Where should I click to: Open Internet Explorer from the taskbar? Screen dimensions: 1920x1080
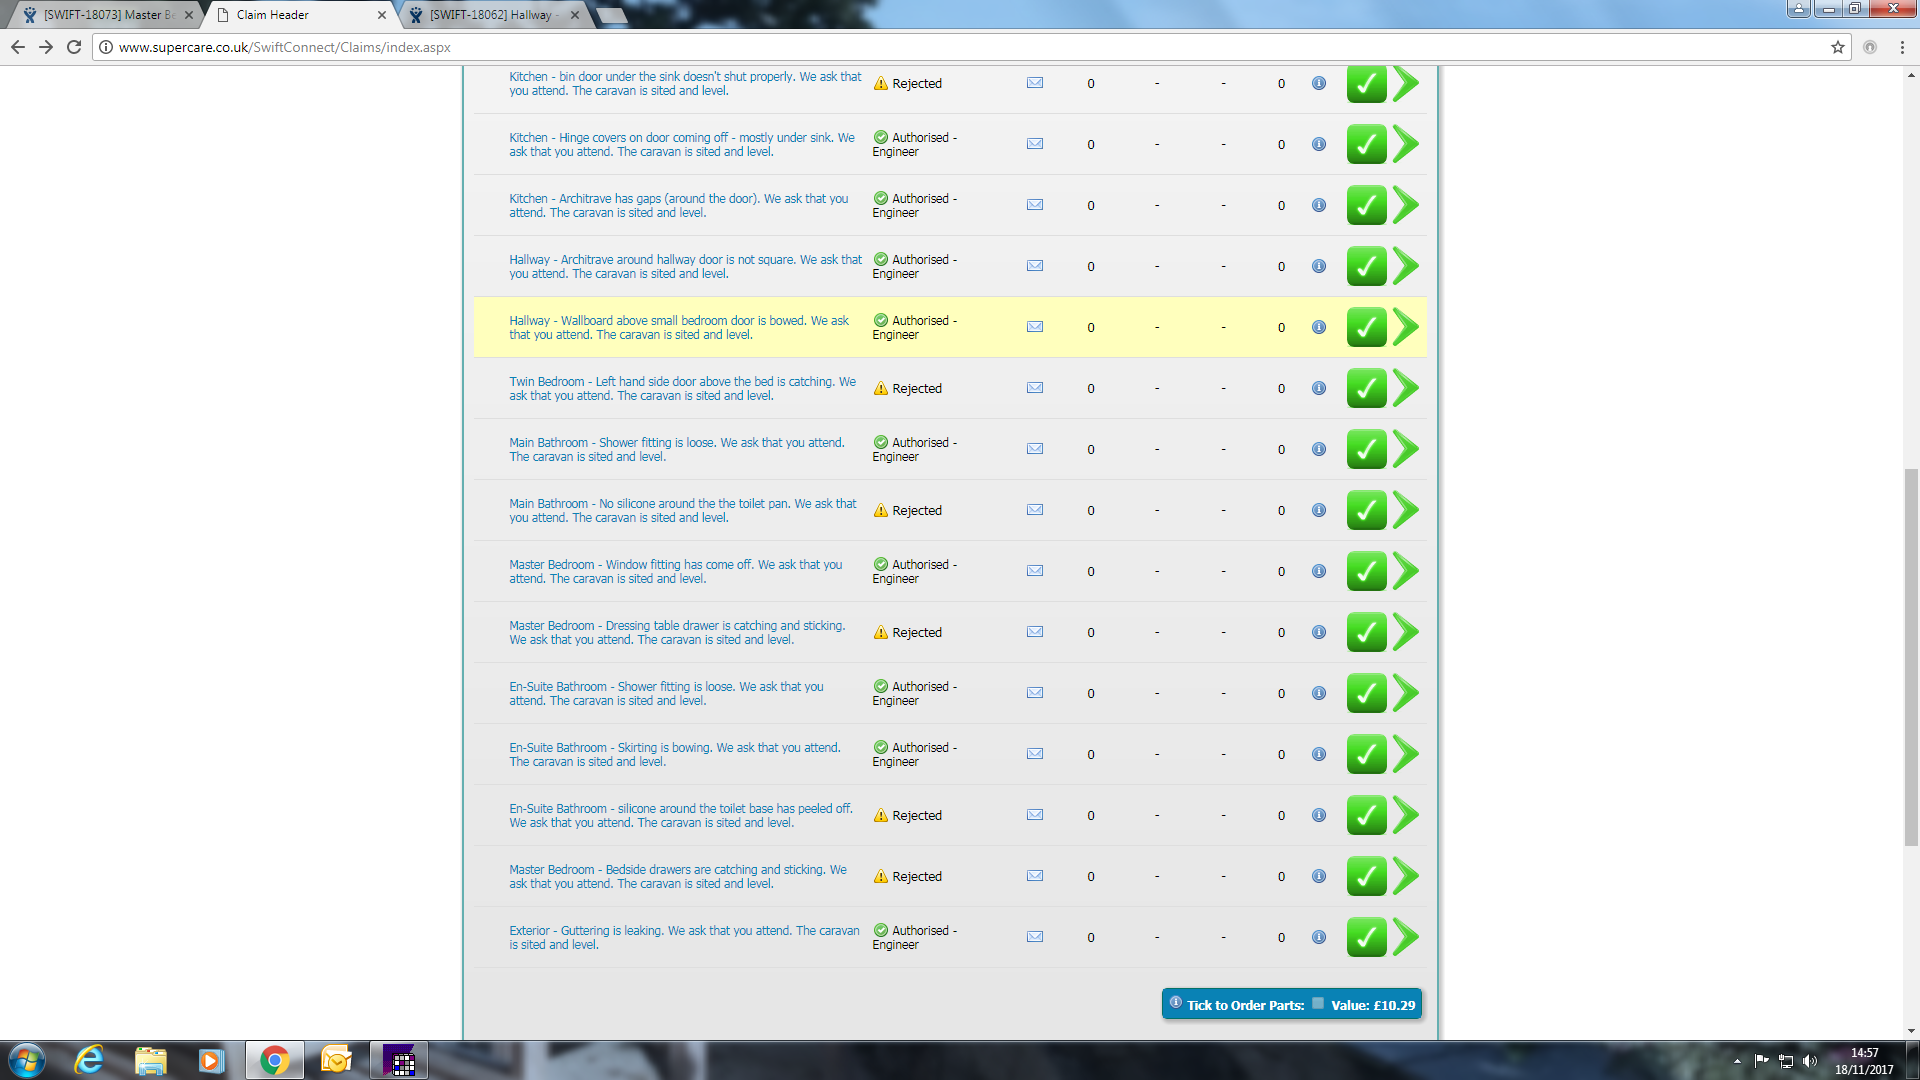click(89, 1060)
